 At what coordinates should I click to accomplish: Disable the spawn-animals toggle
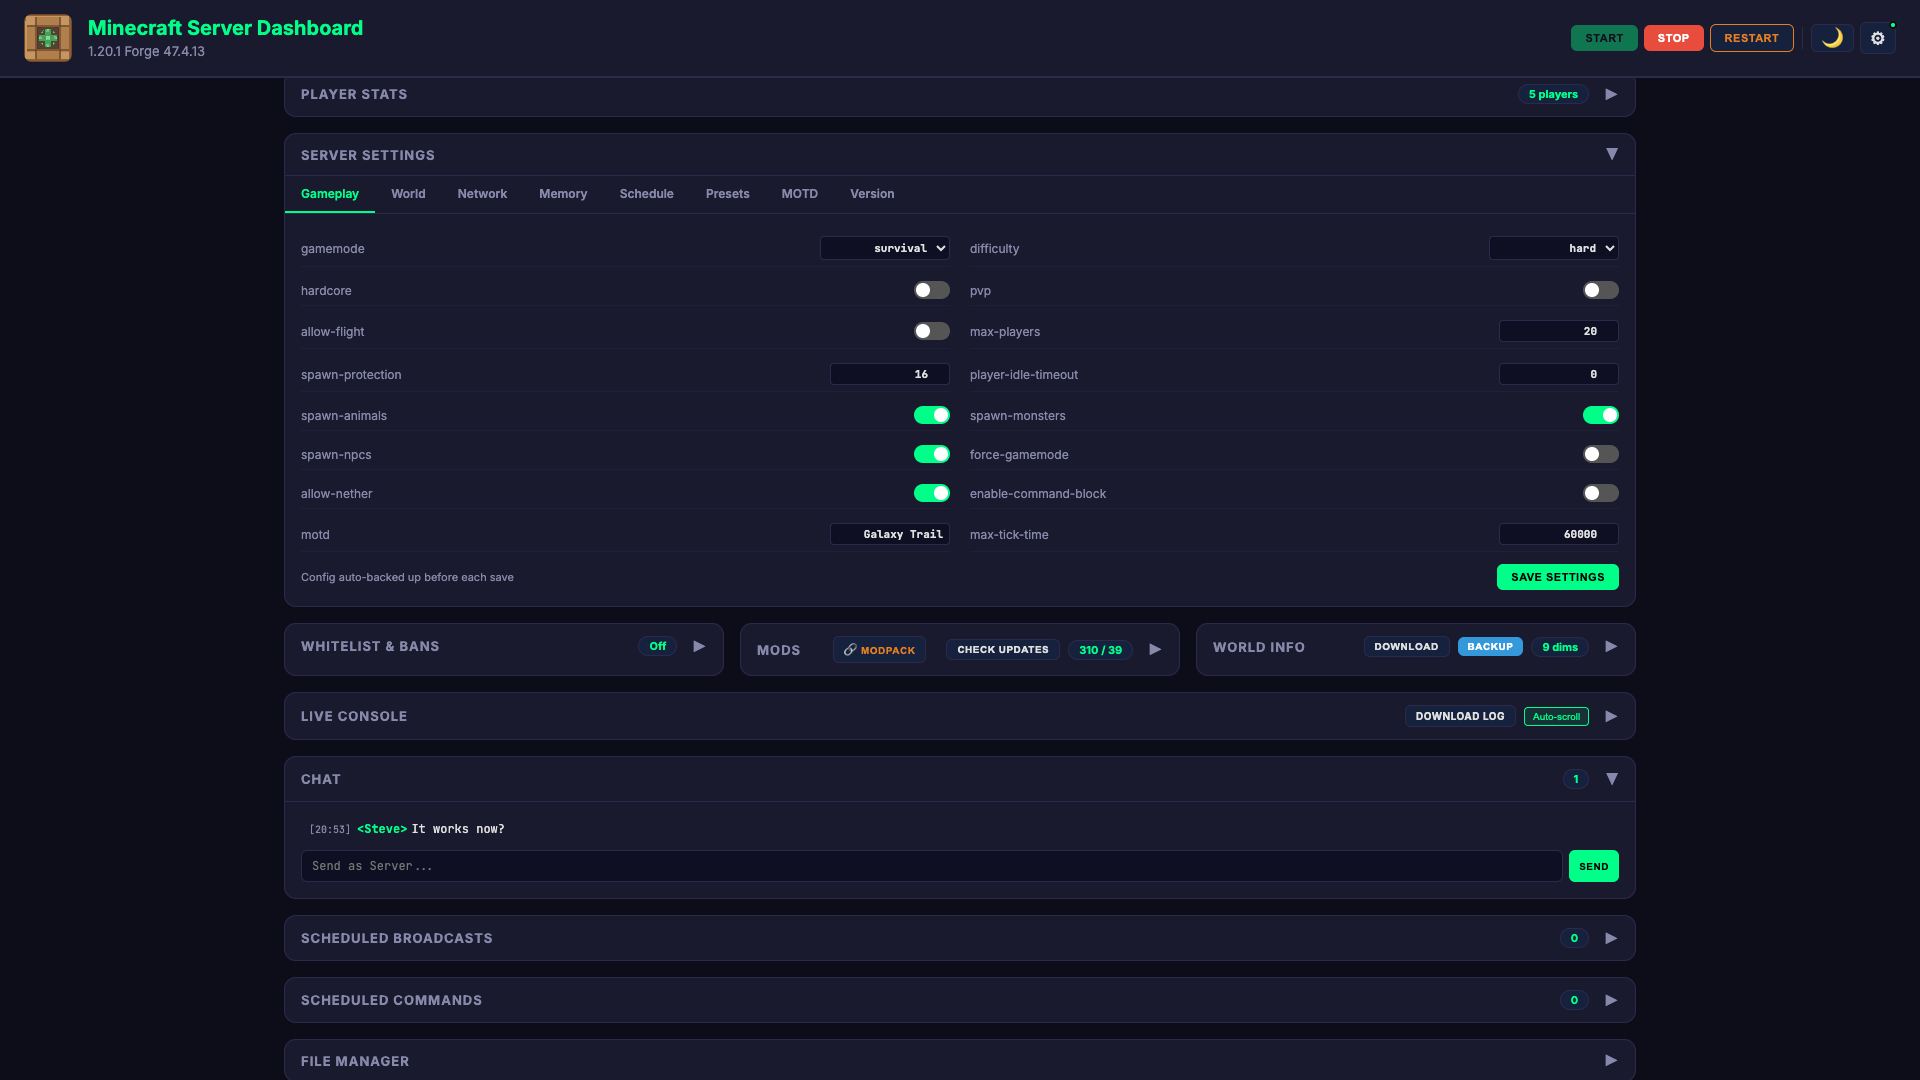[931, 414]
